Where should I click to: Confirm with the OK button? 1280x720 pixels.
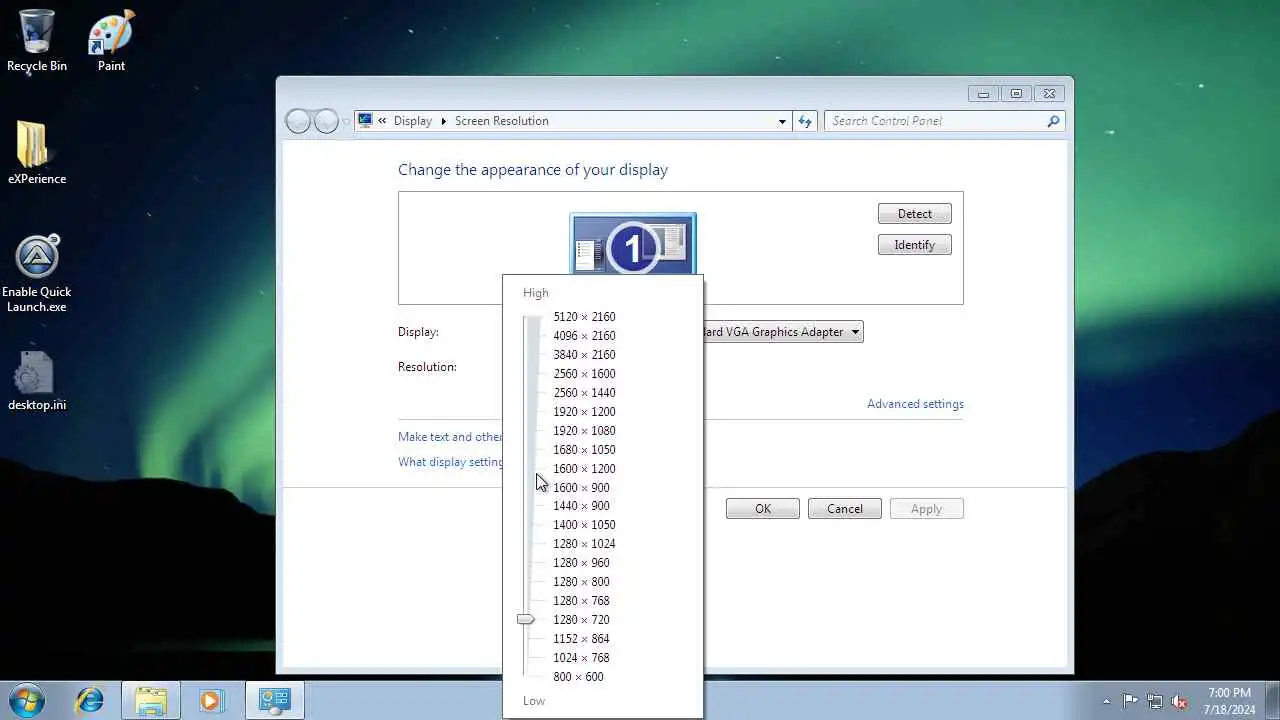coord(763,509)
